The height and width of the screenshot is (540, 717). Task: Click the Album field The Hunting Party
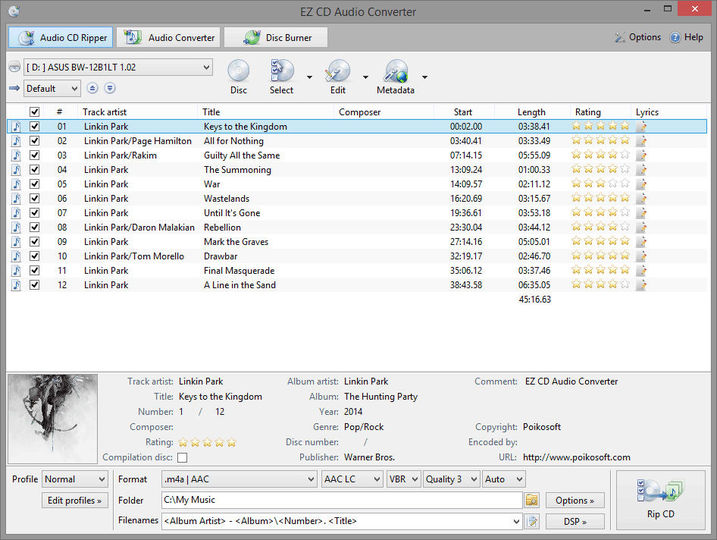(381, 396)
